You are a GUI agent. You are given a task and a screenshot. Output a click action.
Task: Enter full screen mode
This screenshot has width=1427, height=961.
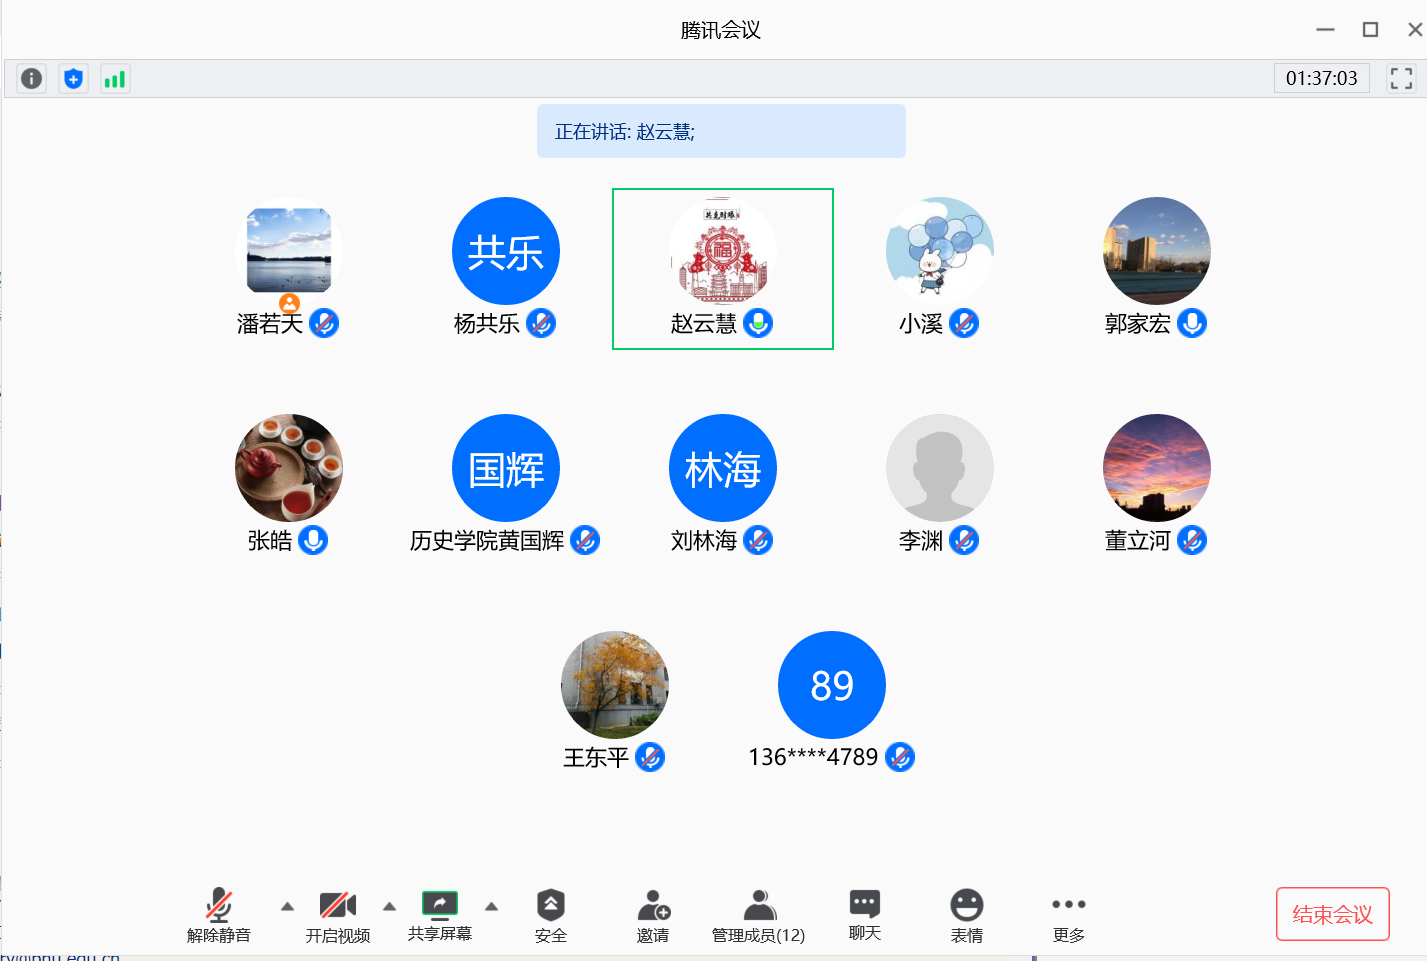coord(1401,78)
